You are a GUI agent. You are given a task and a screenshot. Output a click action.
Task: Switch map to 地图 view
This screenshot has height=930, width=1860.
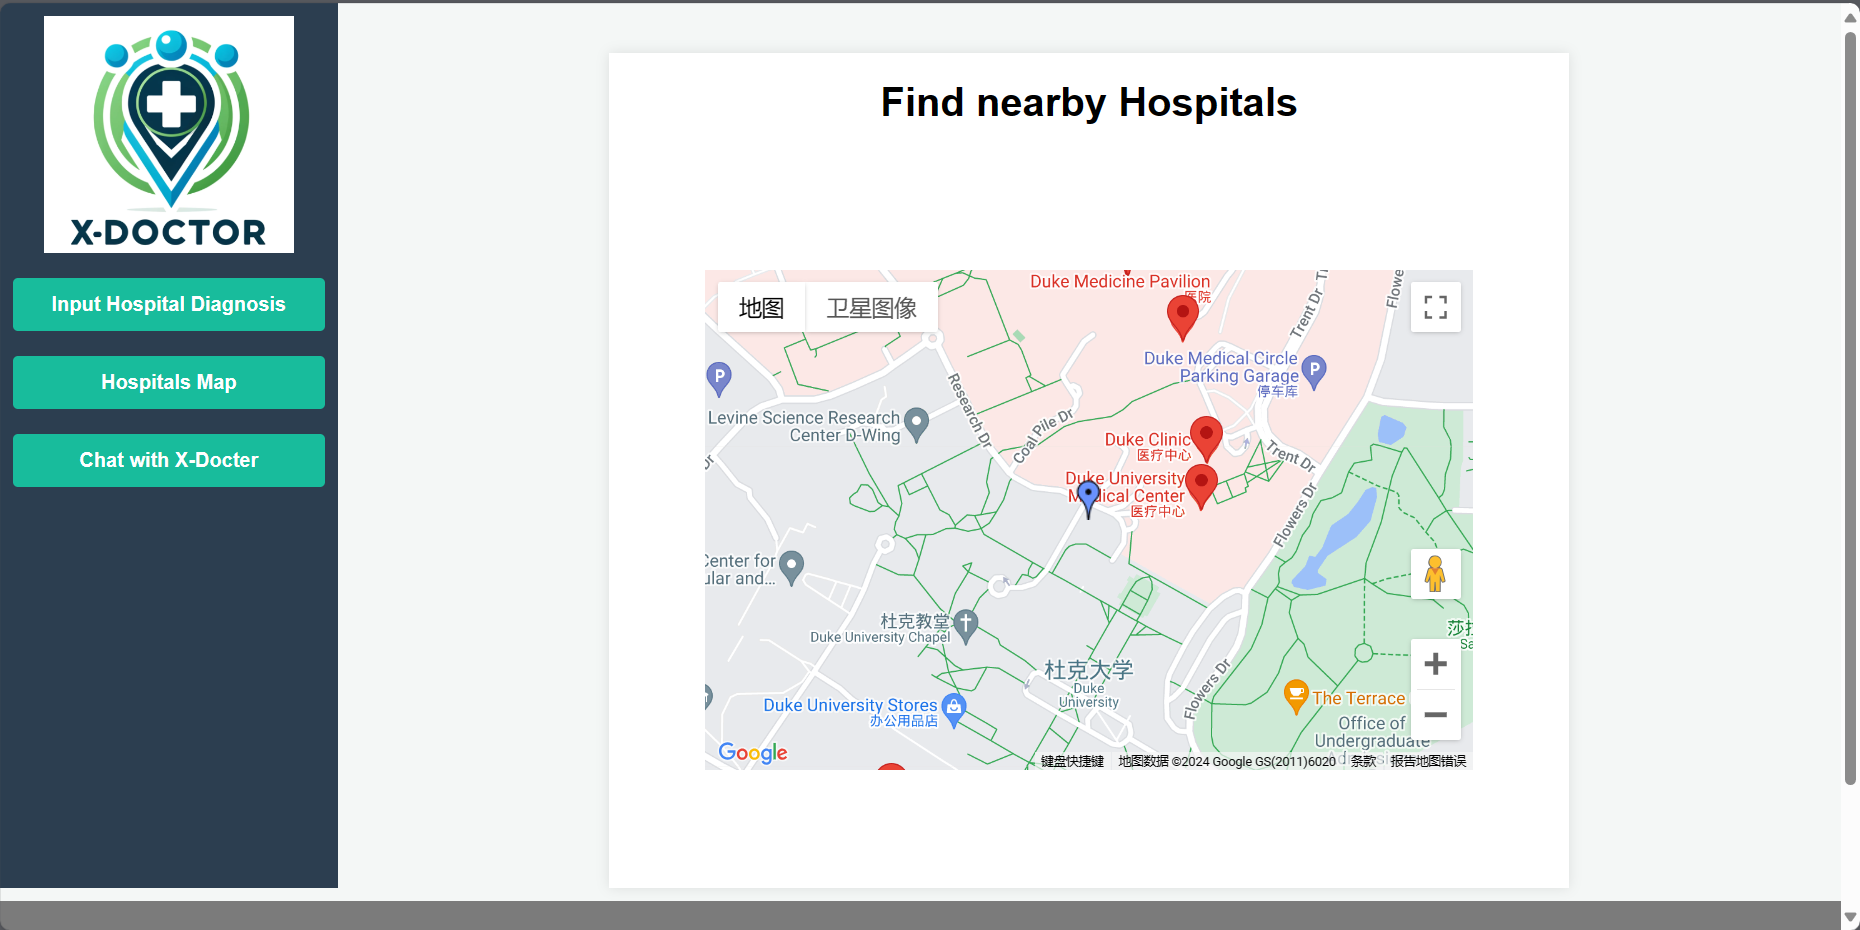[761, 307]
